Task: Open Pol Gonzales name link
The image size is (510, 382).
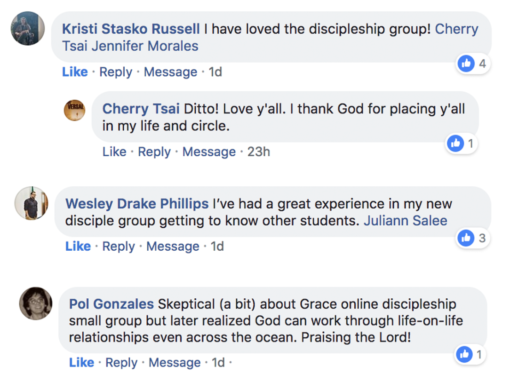Action: tap(111, 304)
